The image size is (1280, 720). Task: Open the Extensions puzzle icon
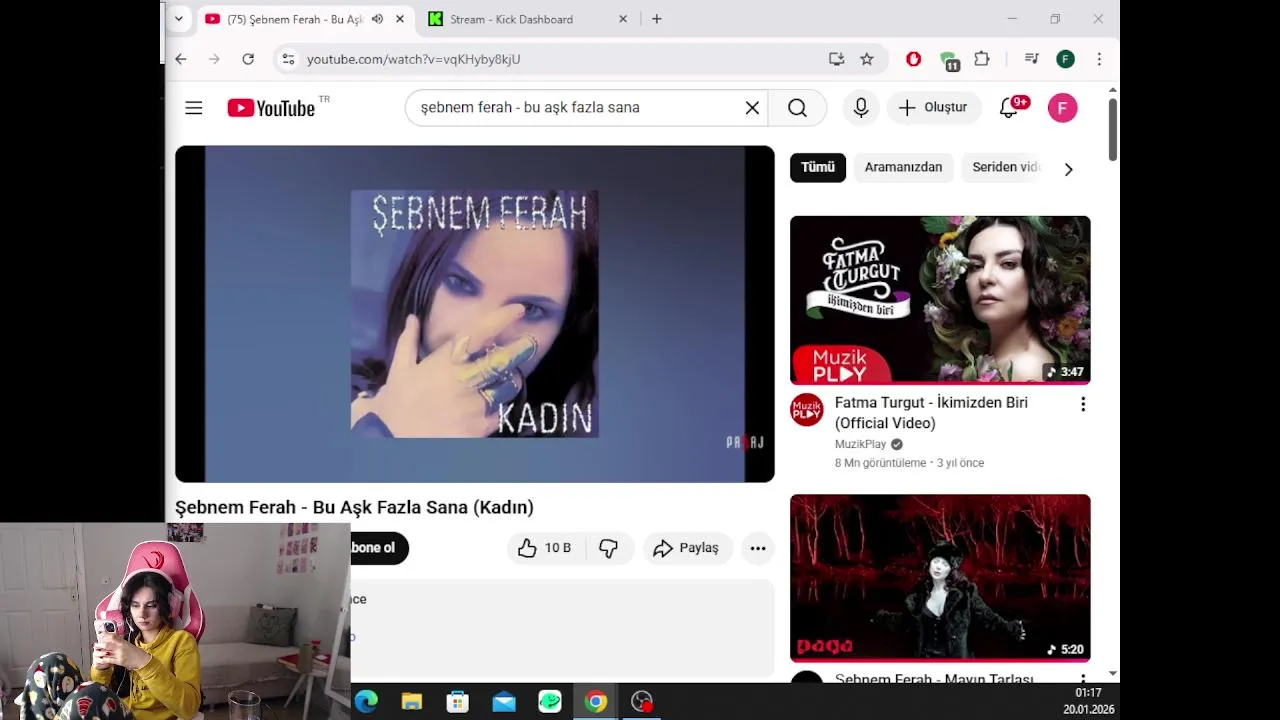982,59
